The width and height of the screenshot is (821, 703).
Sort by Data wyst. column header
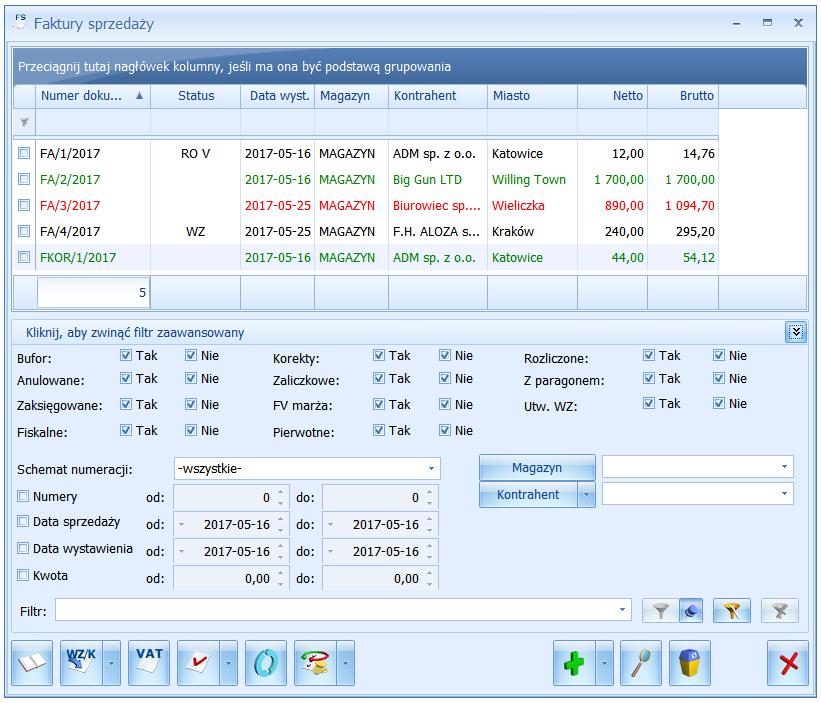(x=278, y=96)
